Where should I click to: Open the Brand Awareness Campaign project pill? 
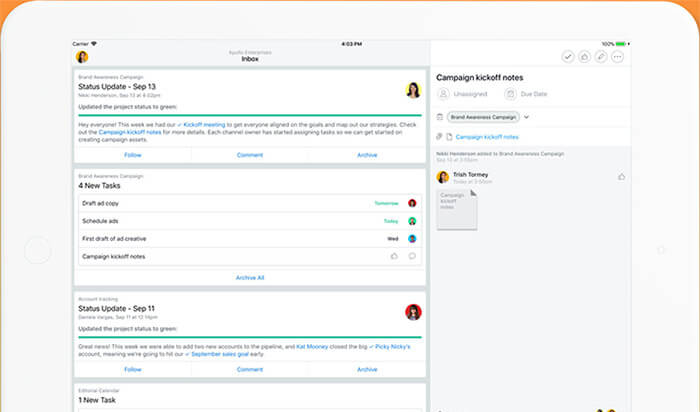483,117
